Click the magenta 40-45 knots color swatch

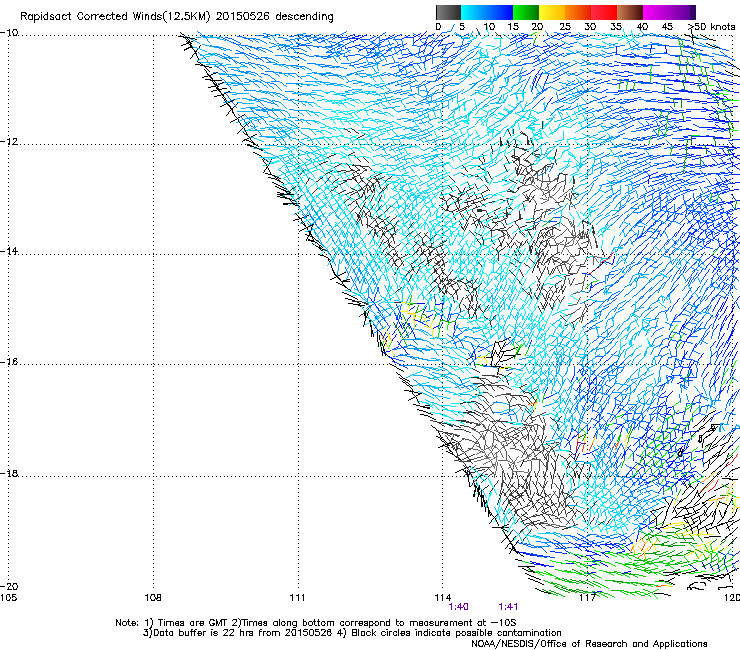pyautogui.click(x=656, y=12)
